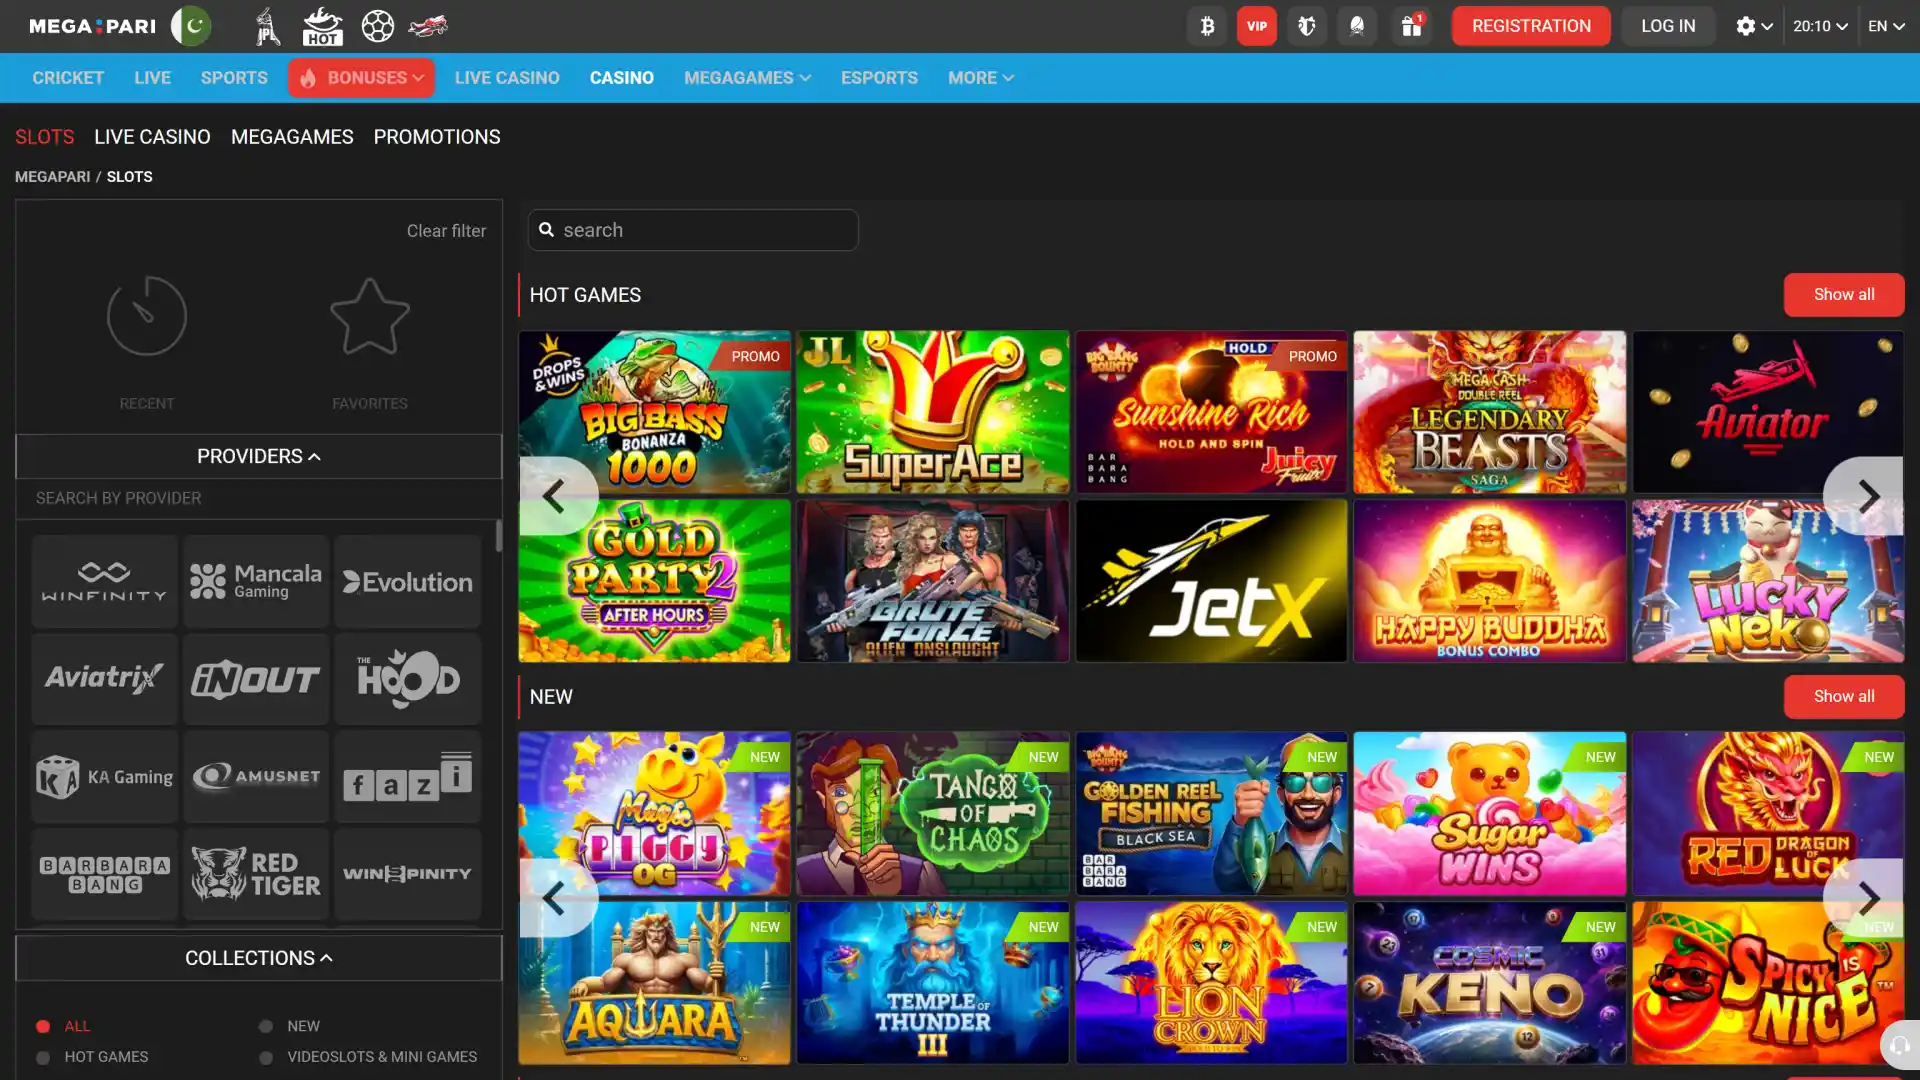1920x1080 pixels.
Task: Click the HOT pot icon in header
Action: [322, 26]
